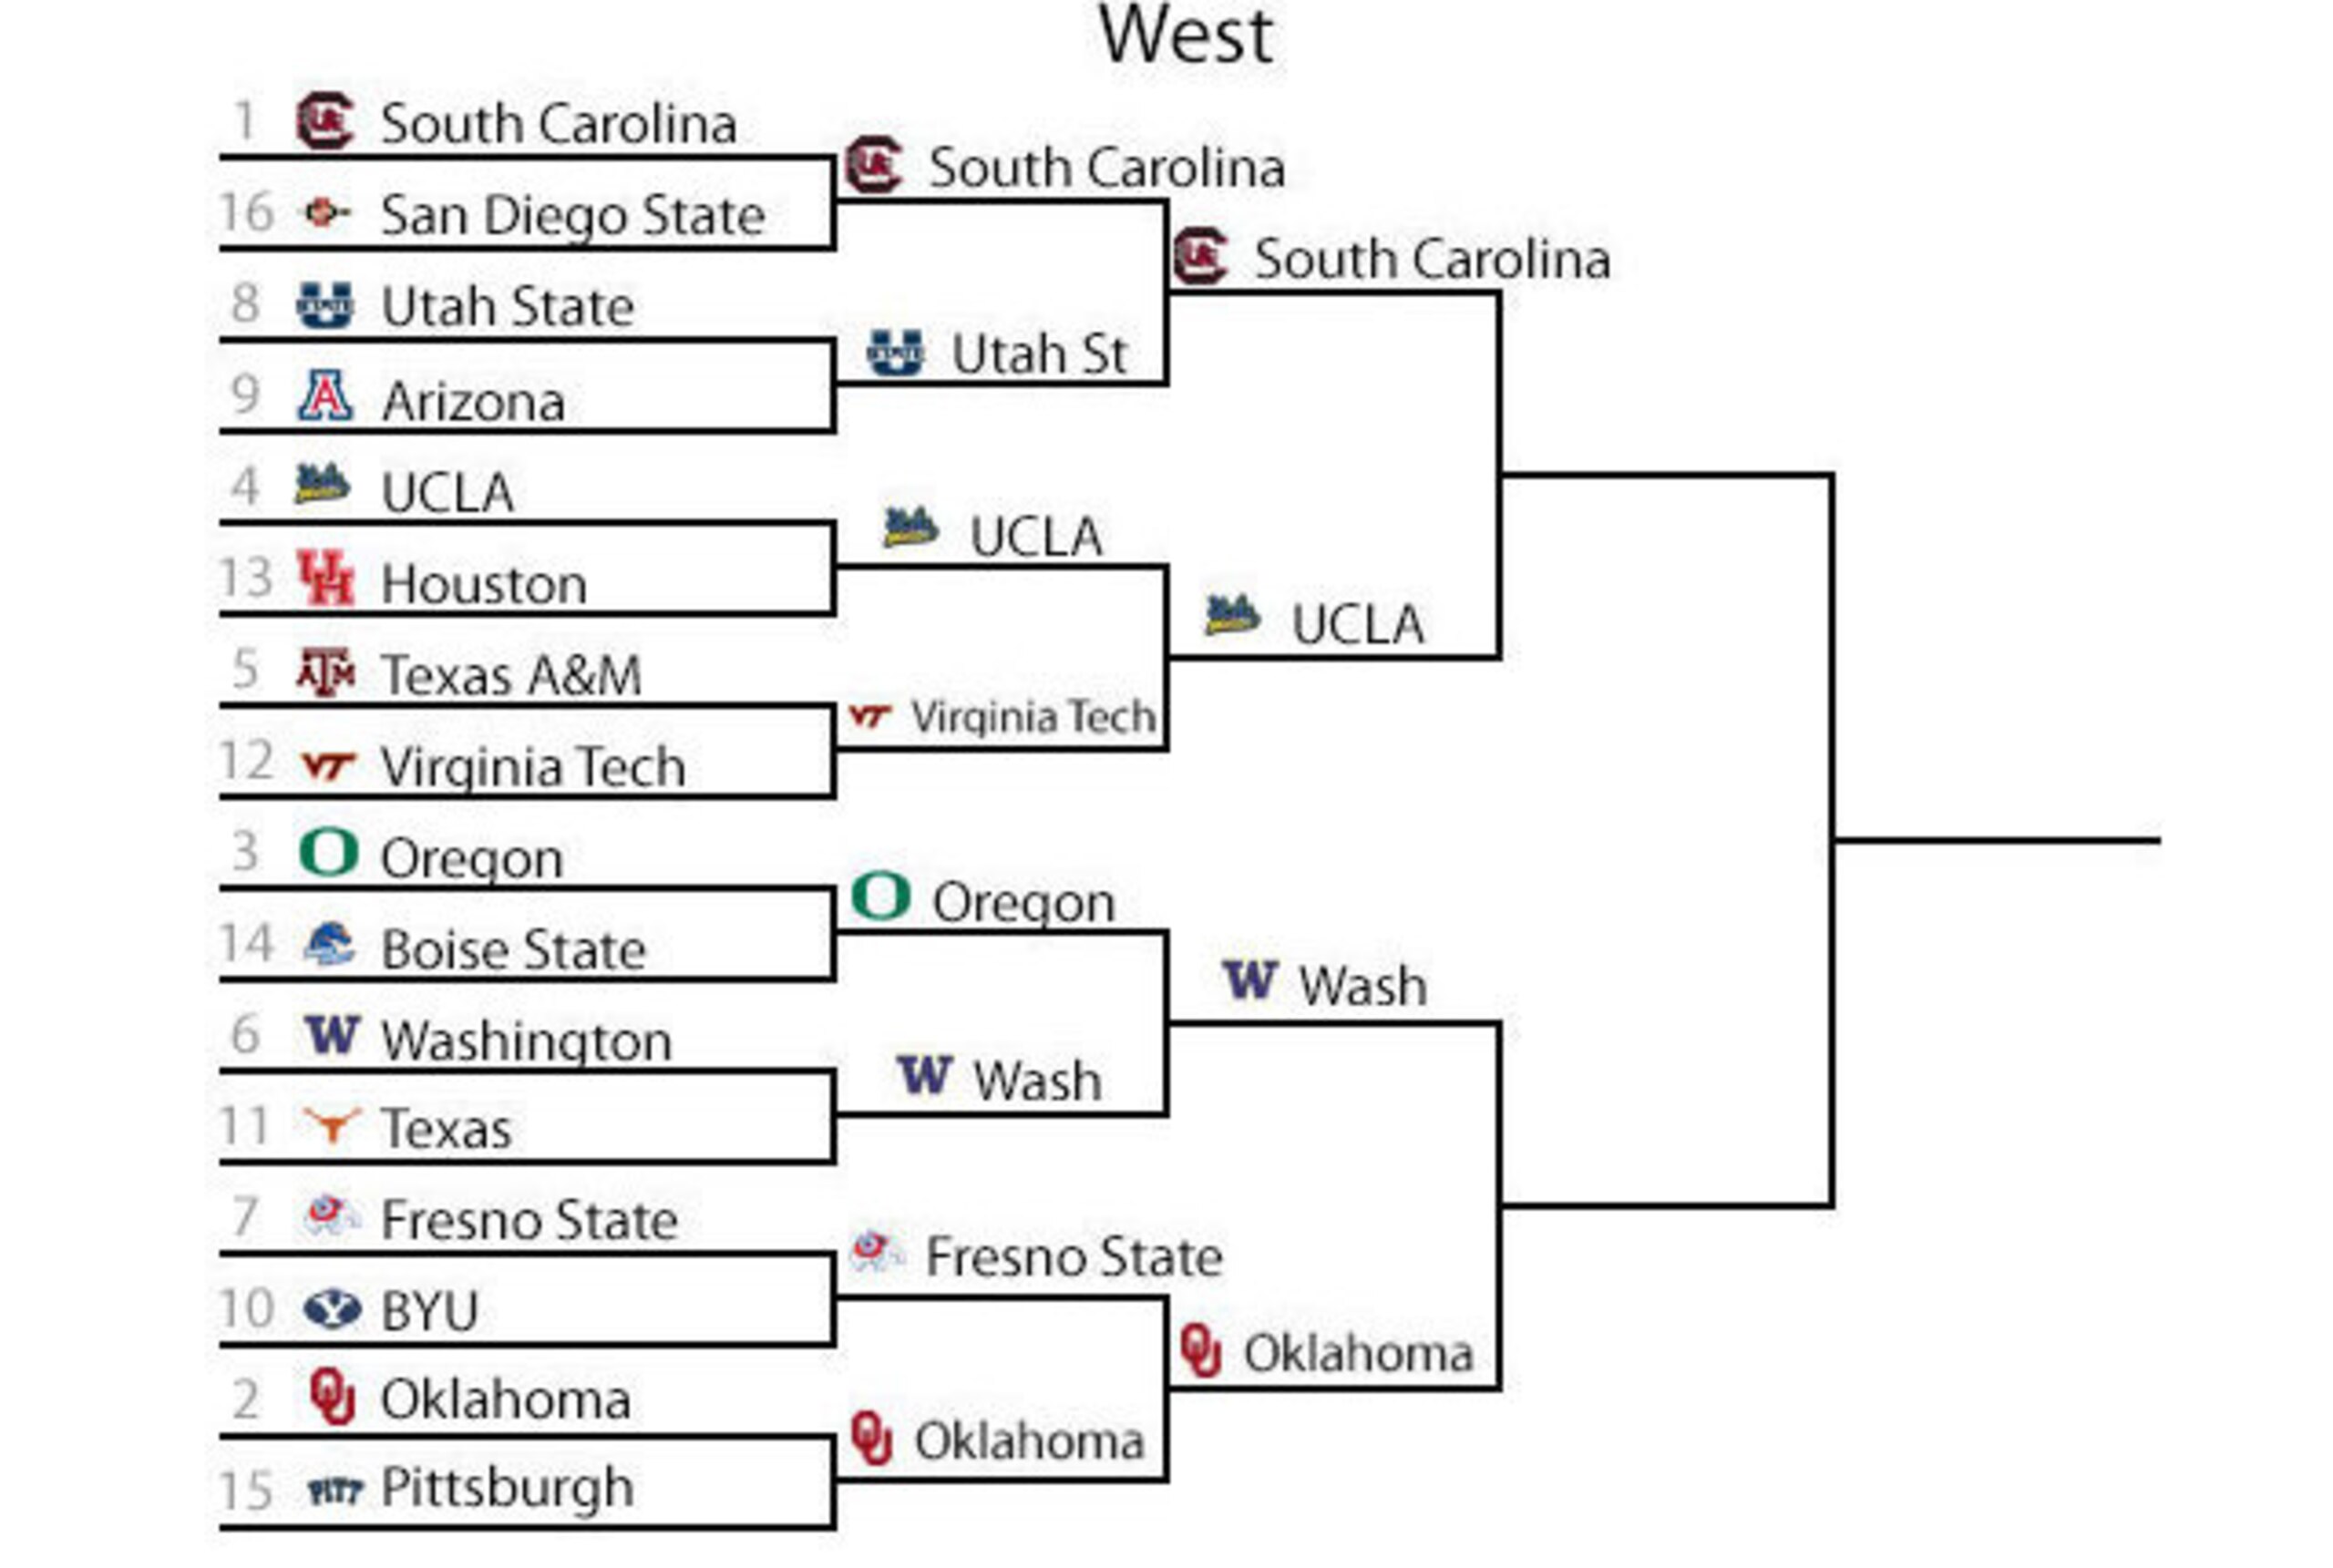2333x1568 pixels.
Task: Click second-round 'Virginia Tech' winner text
Action: [1033, 717]
